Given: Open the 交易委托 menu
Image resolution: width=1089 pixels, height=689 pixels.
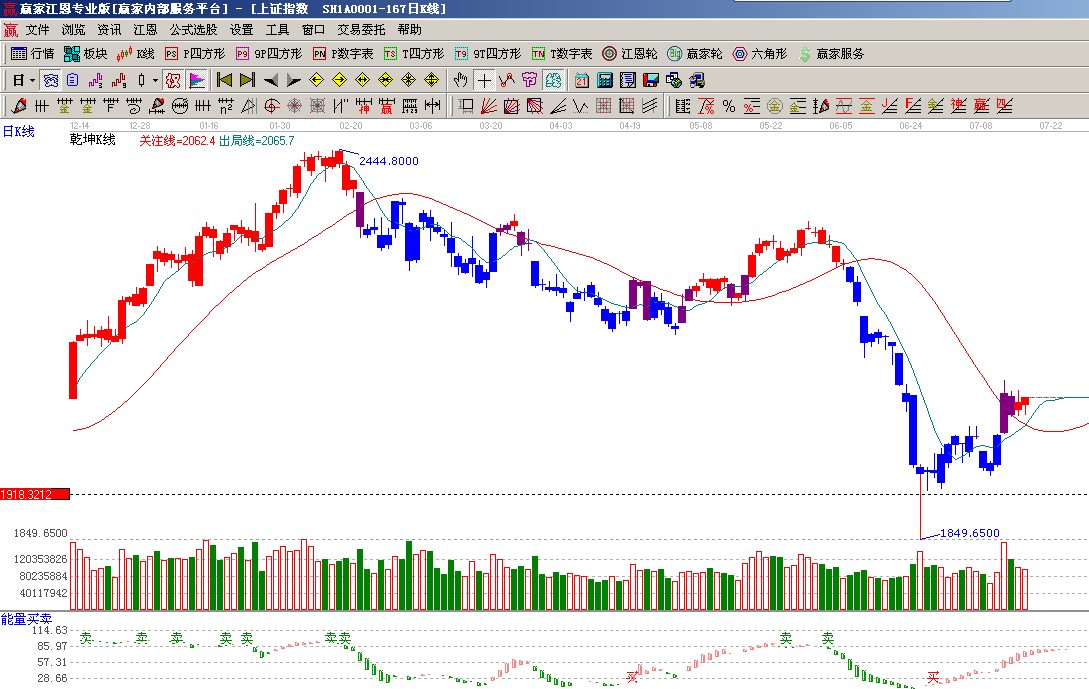Looking at the screenshot, I should [x=361, y=30].
